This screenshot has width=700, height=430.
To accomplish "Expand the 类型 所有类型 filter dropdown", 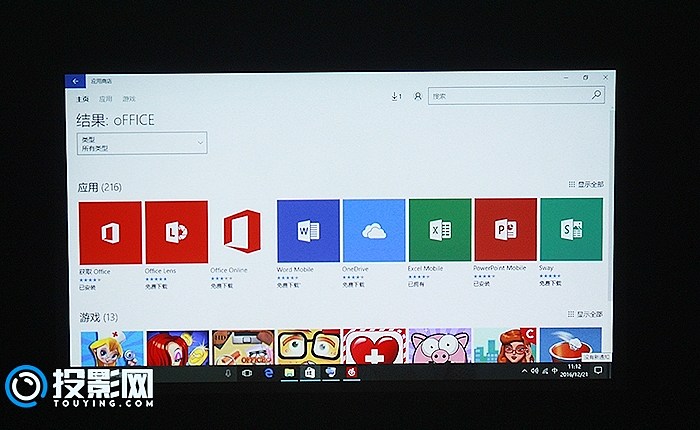I will point(142,143).
